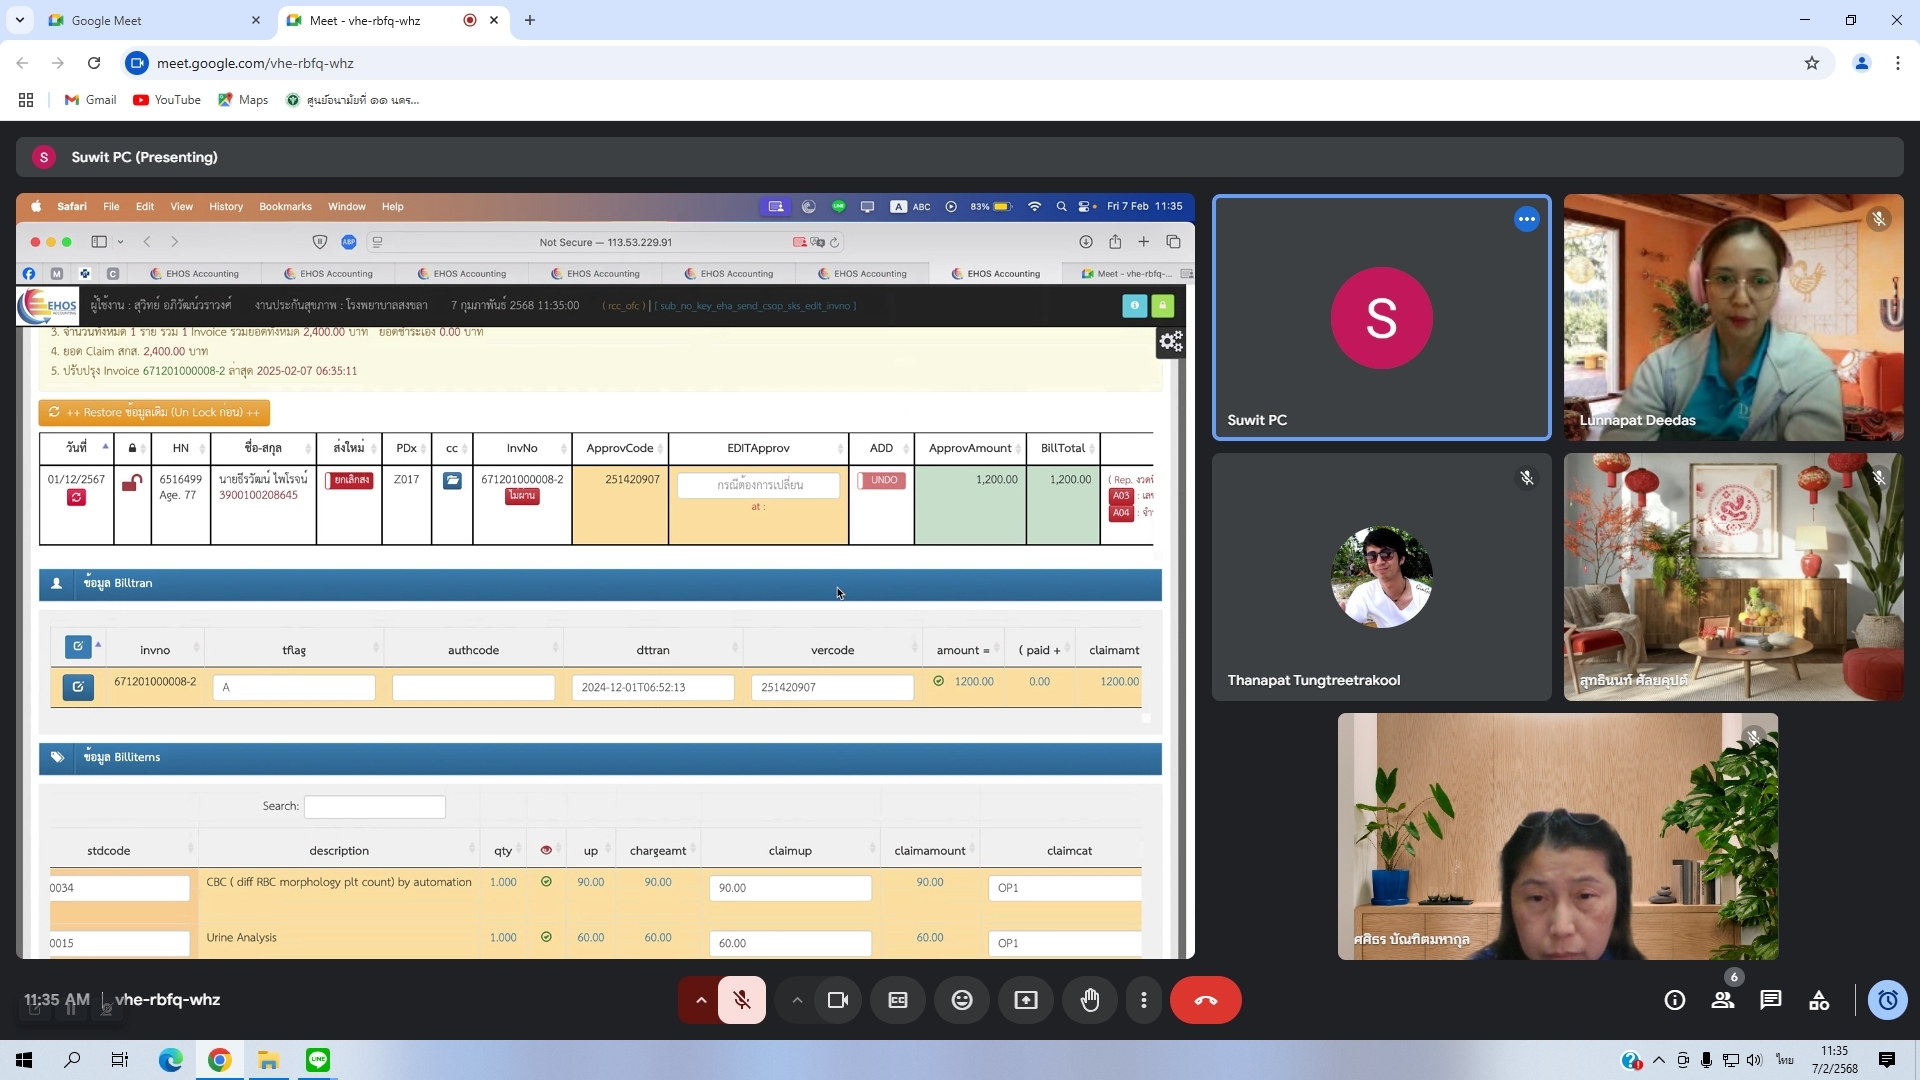
Task: Open the activities panel
Action: pos(1819,1000)
